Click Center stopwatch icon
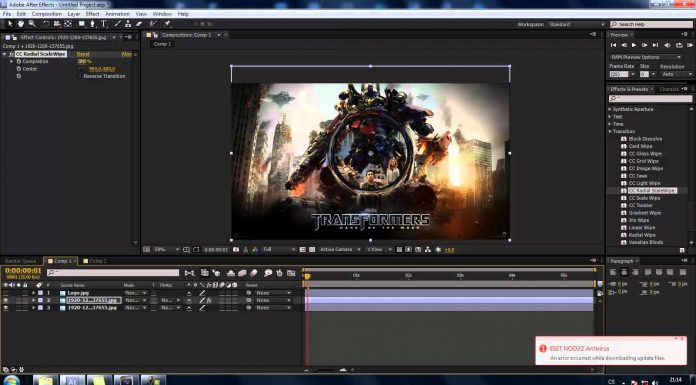This screenshot has height=385, width=696. [19, 69]
